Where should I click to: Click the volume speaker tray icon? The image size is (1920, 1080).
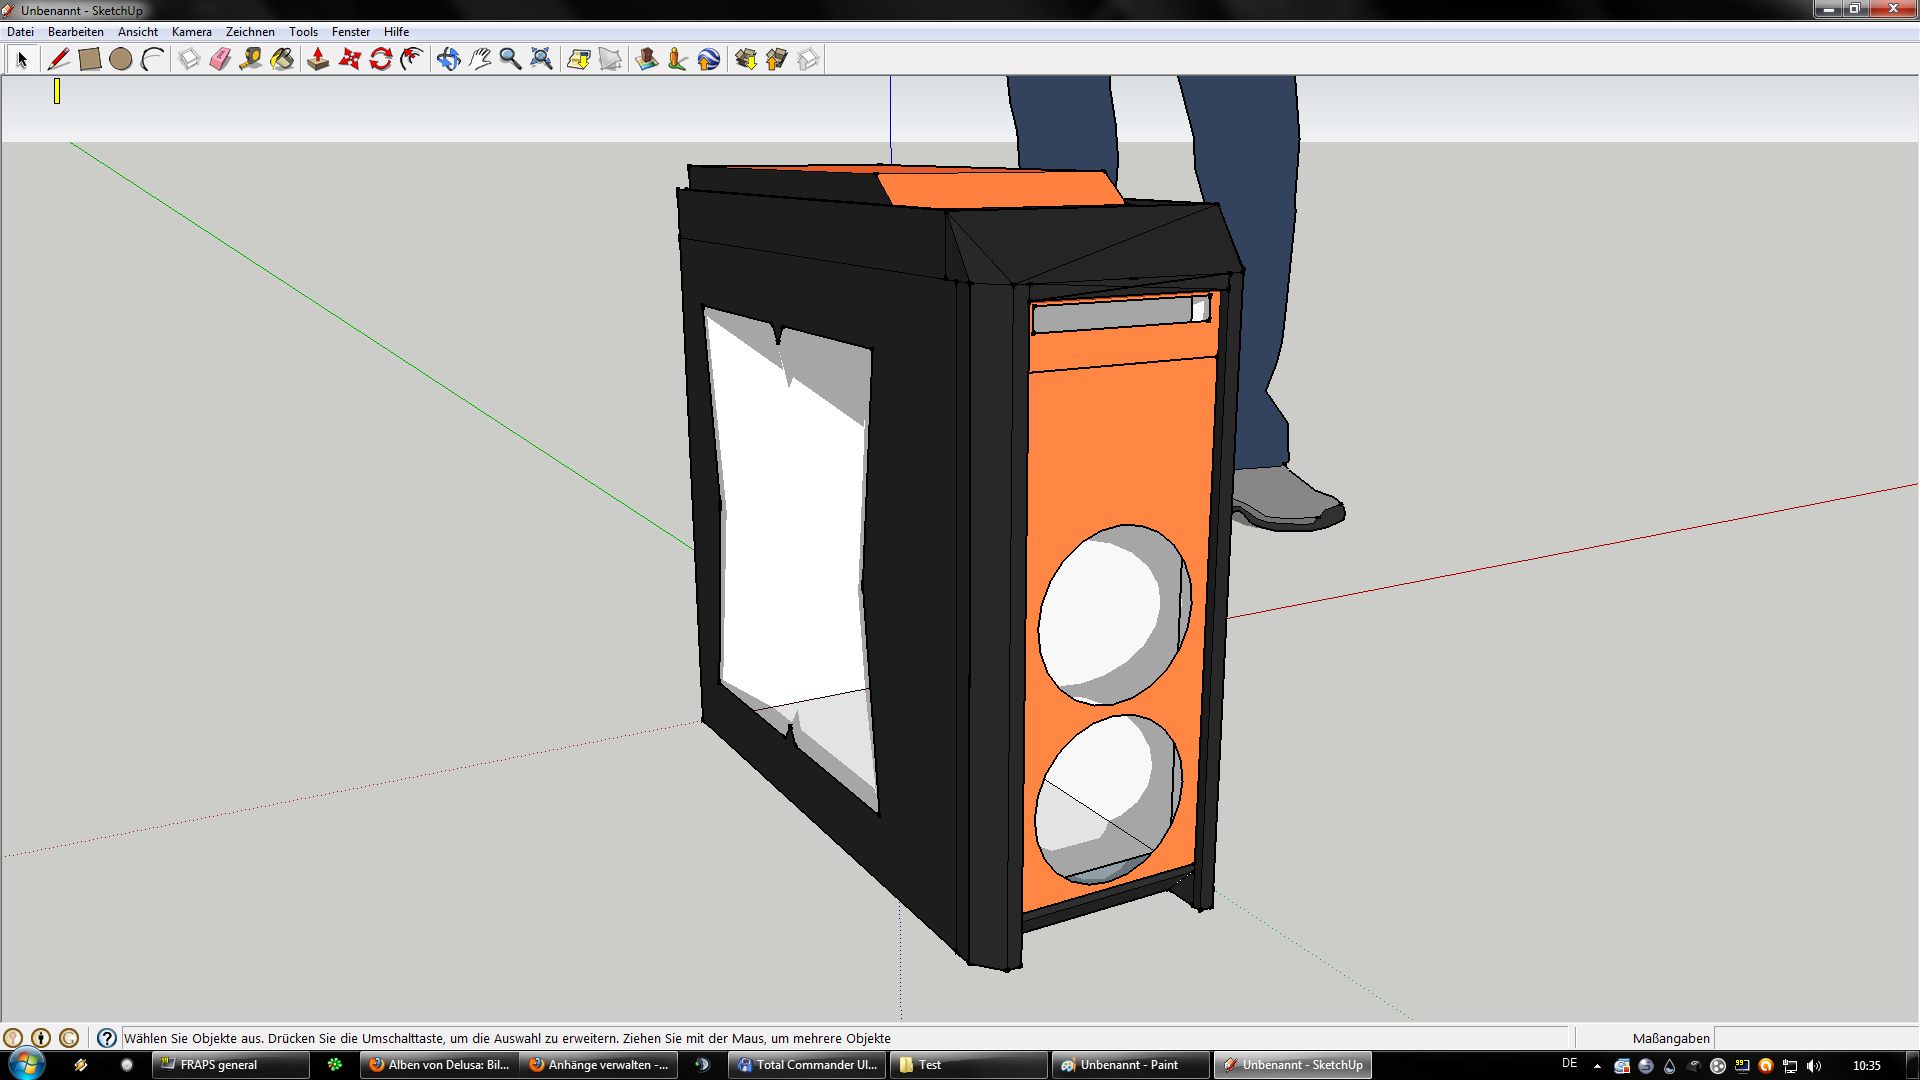[1814, 1066]
